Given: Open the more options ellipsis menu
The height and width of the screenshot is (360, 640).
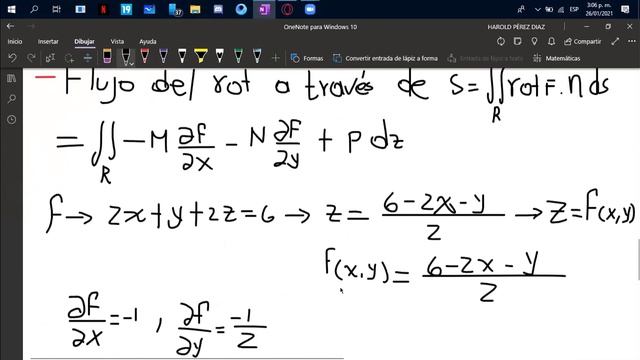Looking at the screenshot, I should [x=631, y=41].
